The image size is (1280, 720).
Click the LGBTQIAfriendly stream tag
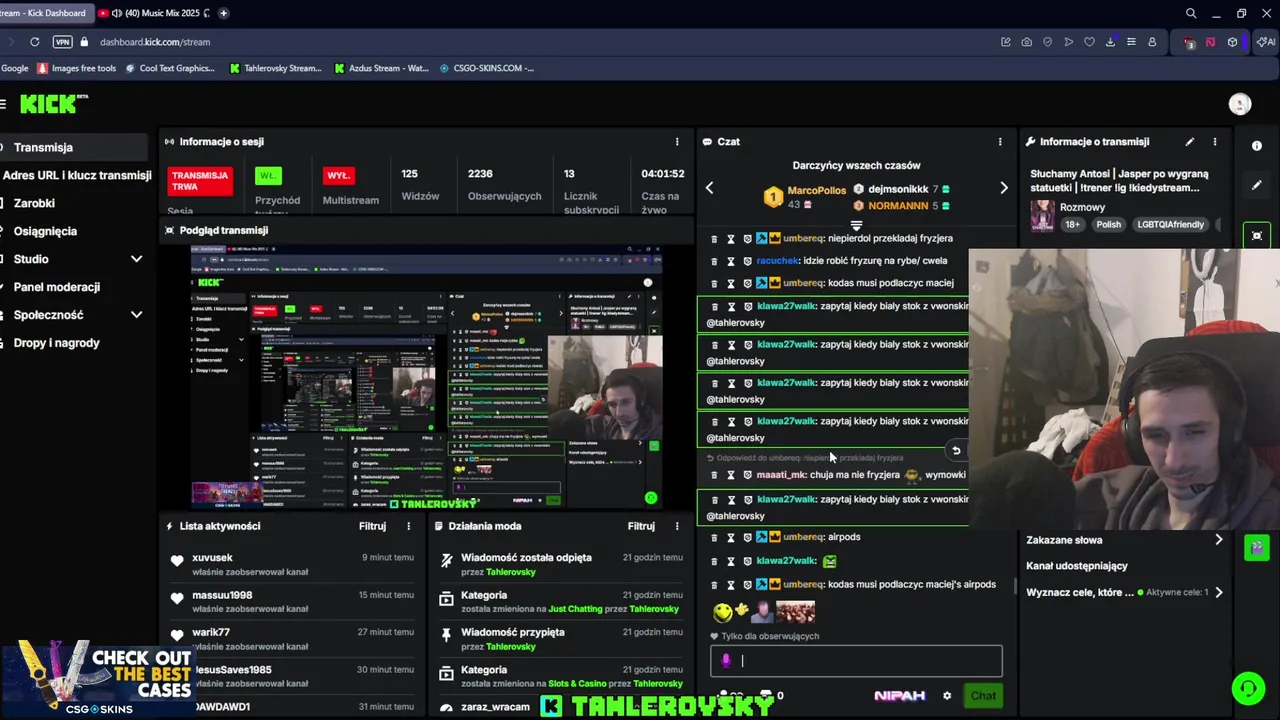[x=1170, y=225]
